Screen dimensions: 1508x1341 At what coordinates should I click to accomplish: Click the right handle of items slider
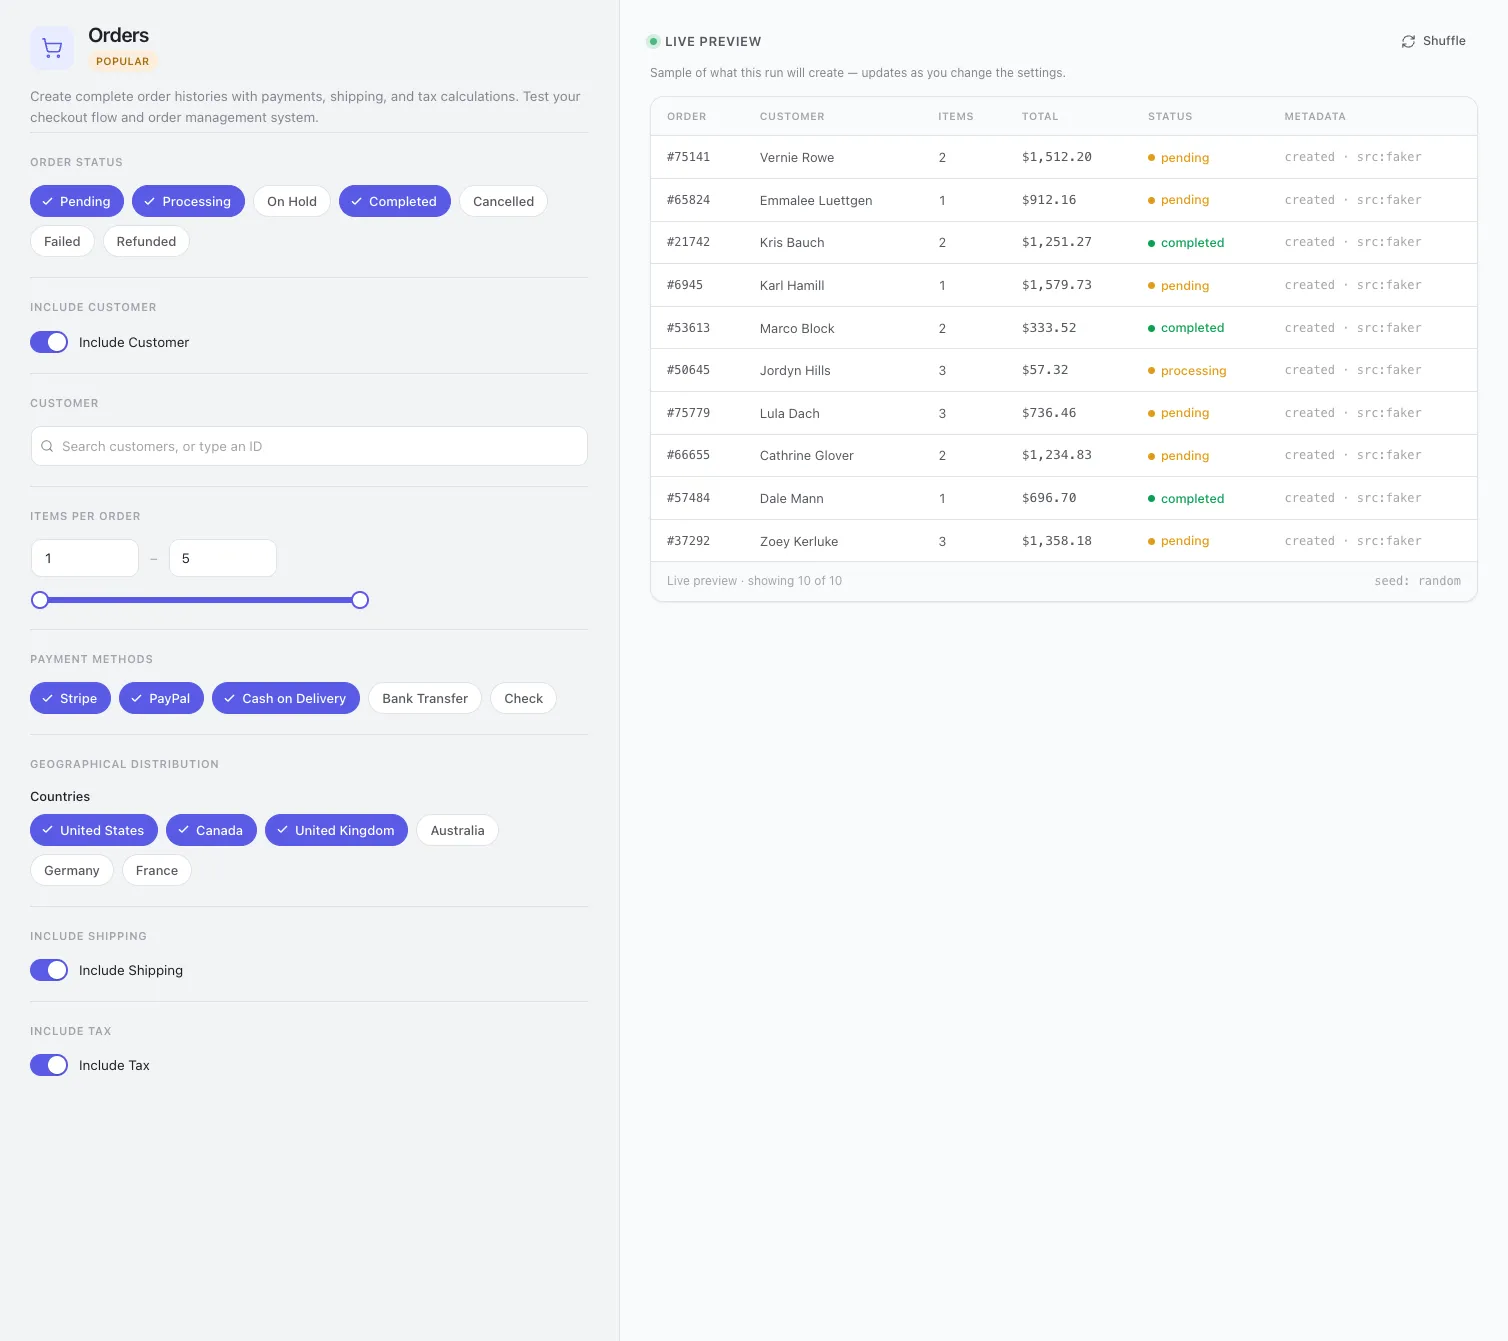(360, 600)
